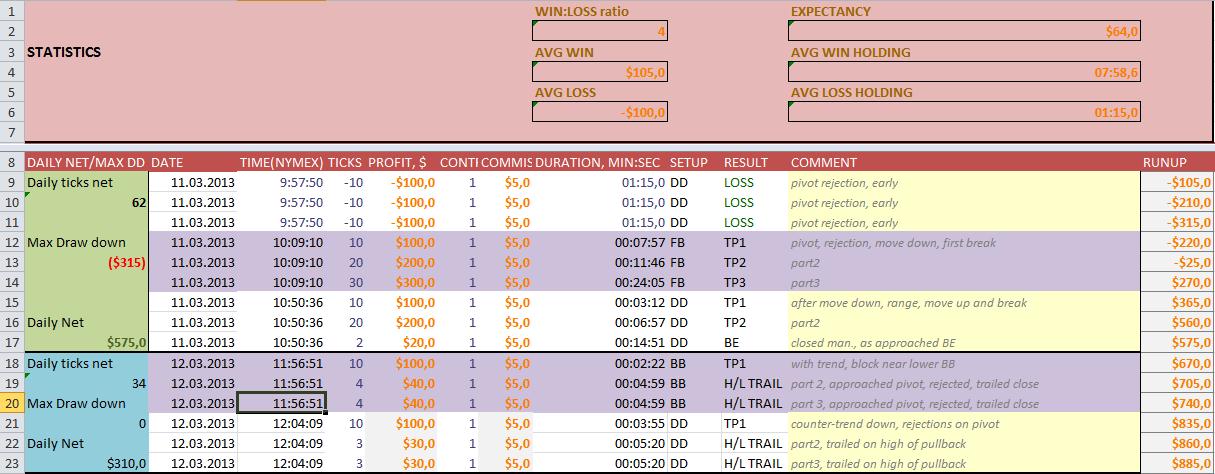Screen dimensions: 1215x474
Task: Click the AVG WIN value $105,0
Action: pyautogui.click(x=600, y=72)
